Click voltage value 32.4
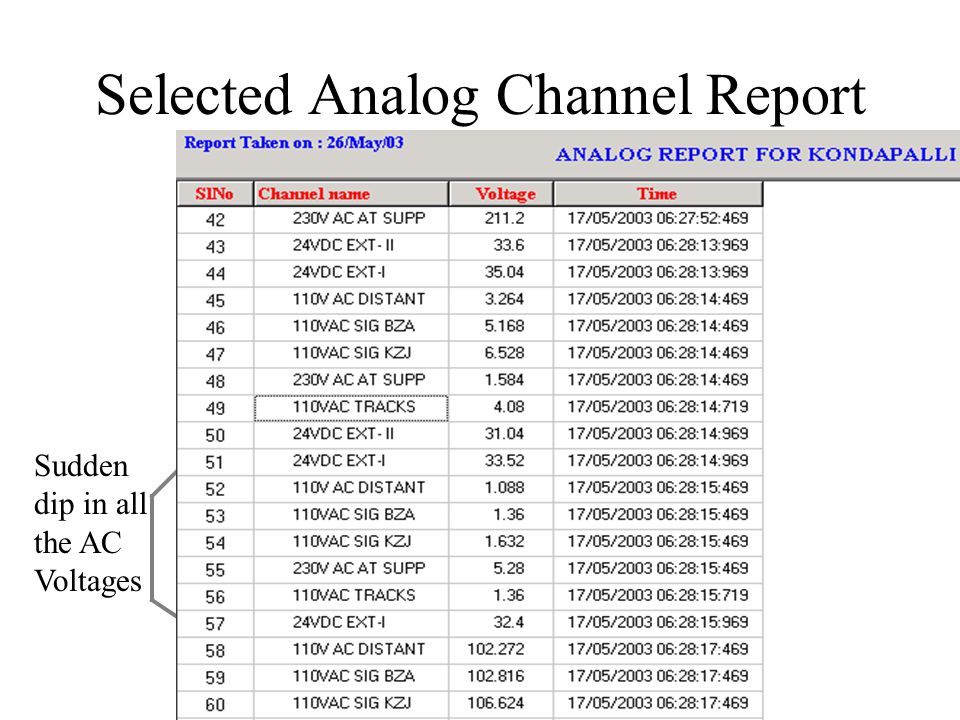Viewport: 960px width, 720px height. (x=509, y=623)
